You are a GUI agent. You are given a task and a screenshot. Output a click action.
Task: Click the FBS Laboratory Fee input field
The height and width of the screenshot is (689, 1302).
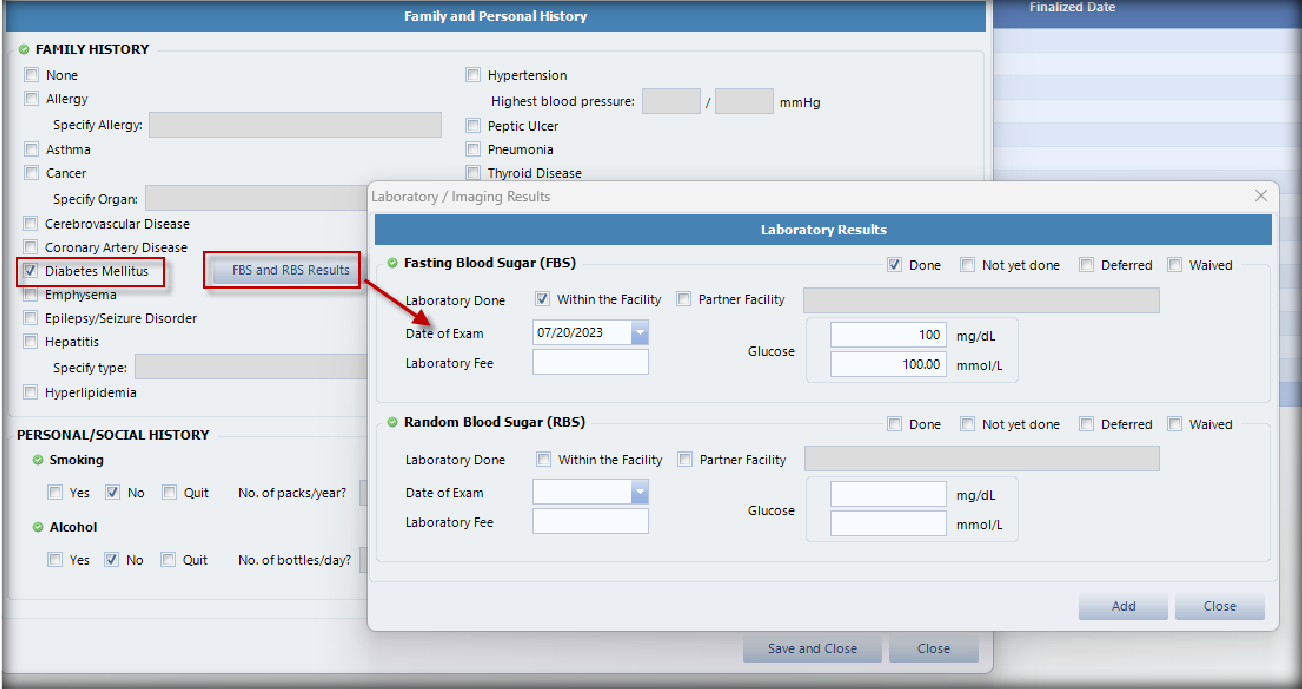coord(590,362)
